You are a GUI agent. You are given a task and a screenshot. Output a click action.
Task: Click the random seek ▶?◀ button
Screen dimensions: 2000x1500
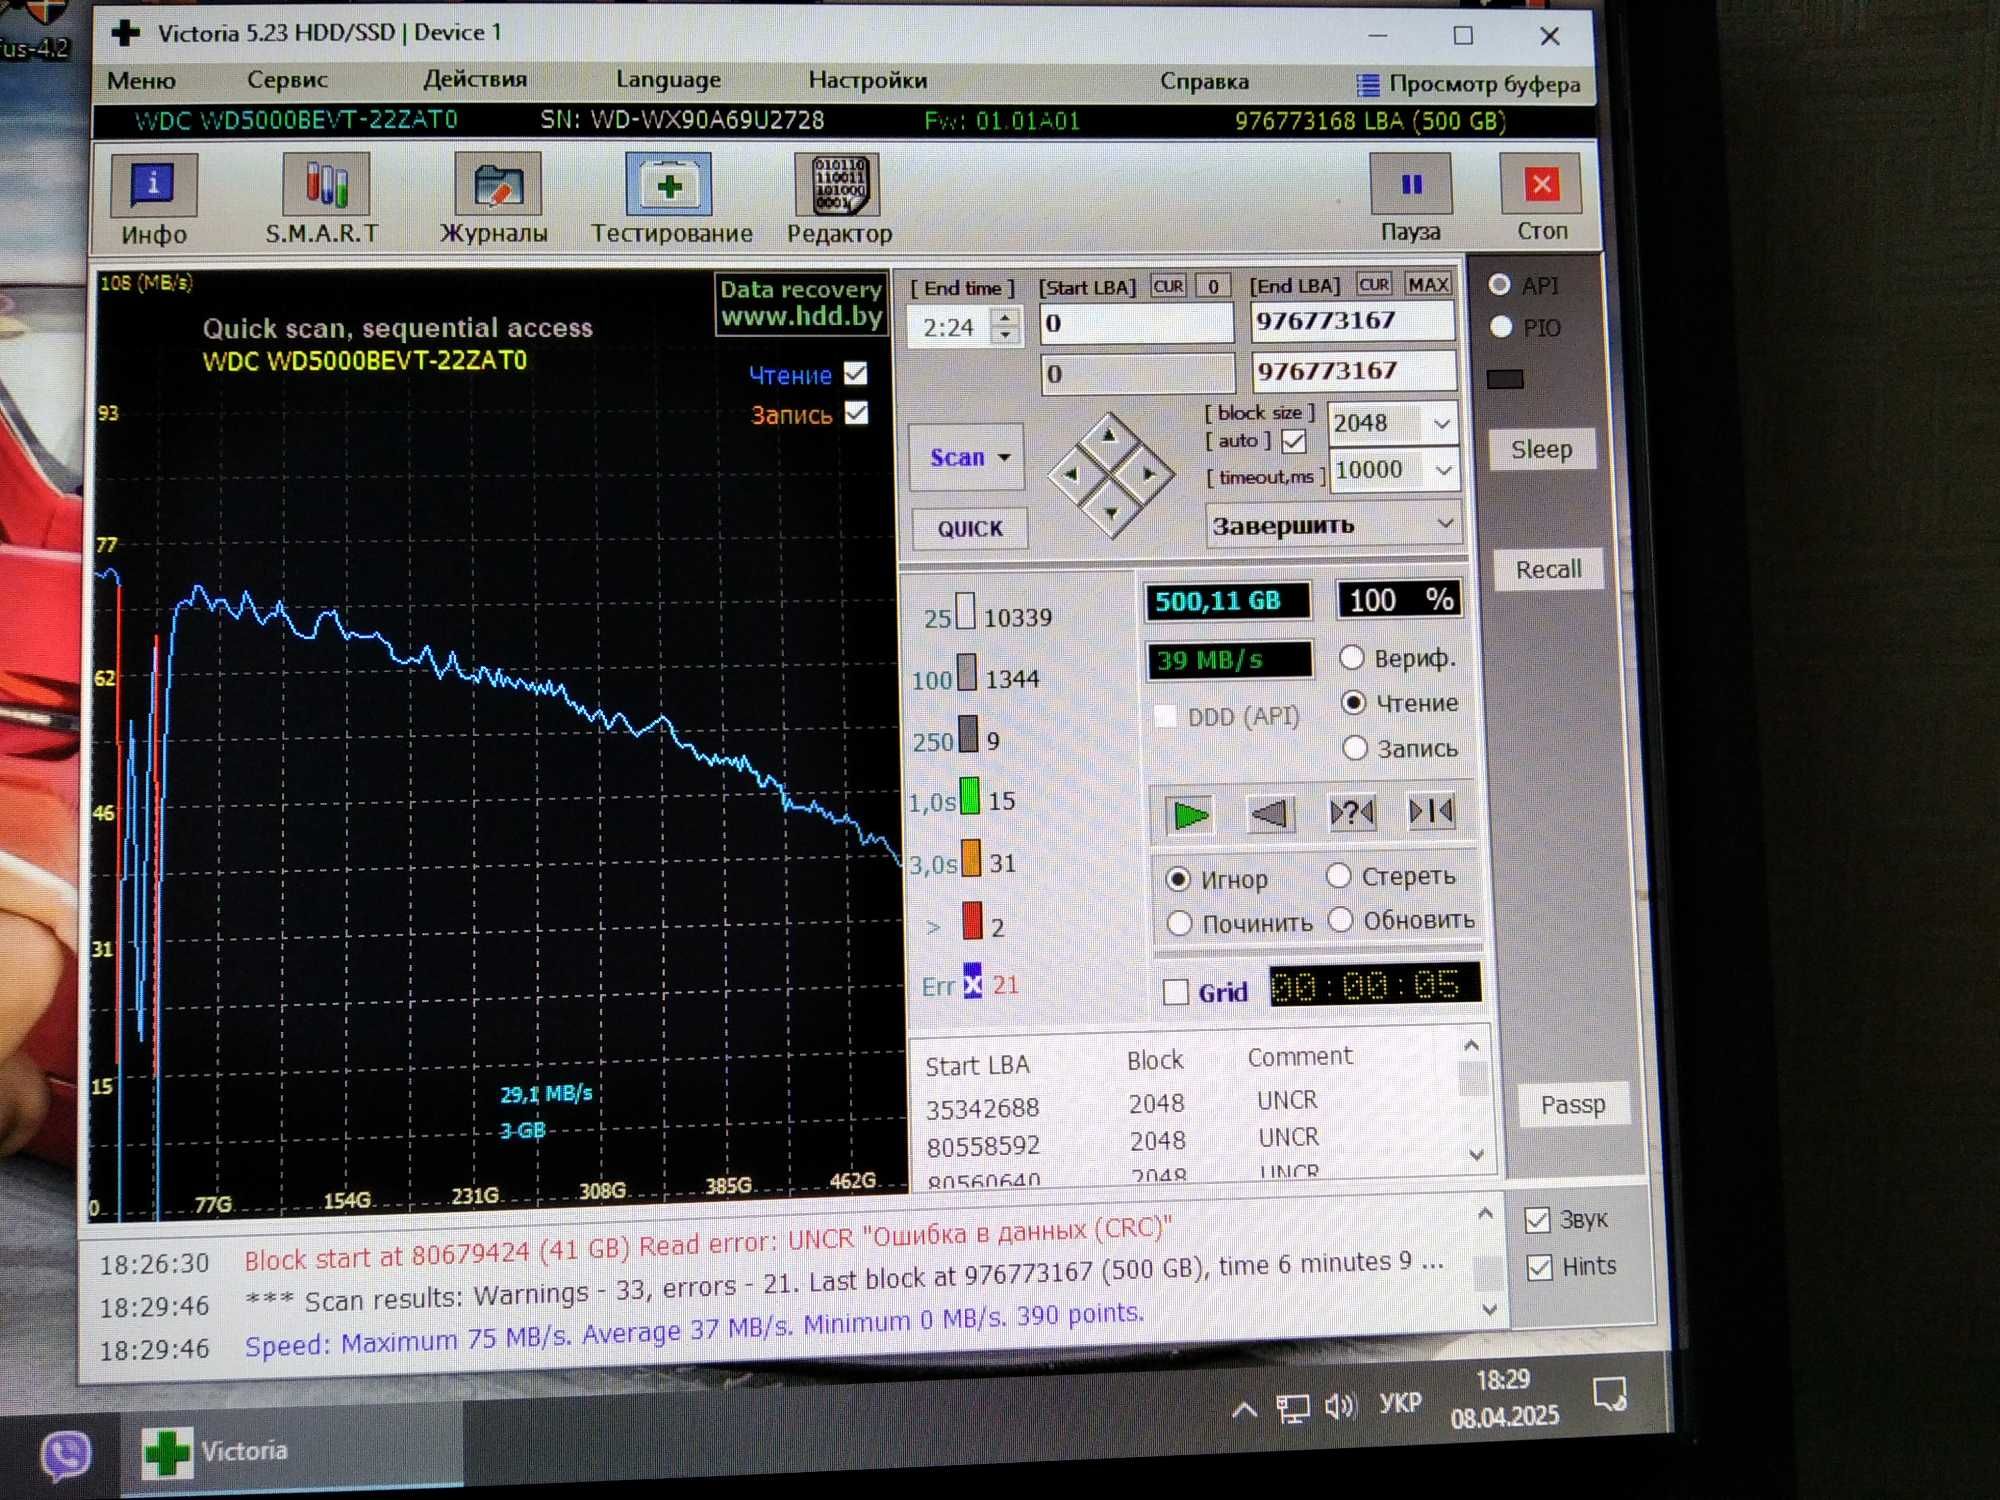pyautogui.click(x=1351, y=812)
